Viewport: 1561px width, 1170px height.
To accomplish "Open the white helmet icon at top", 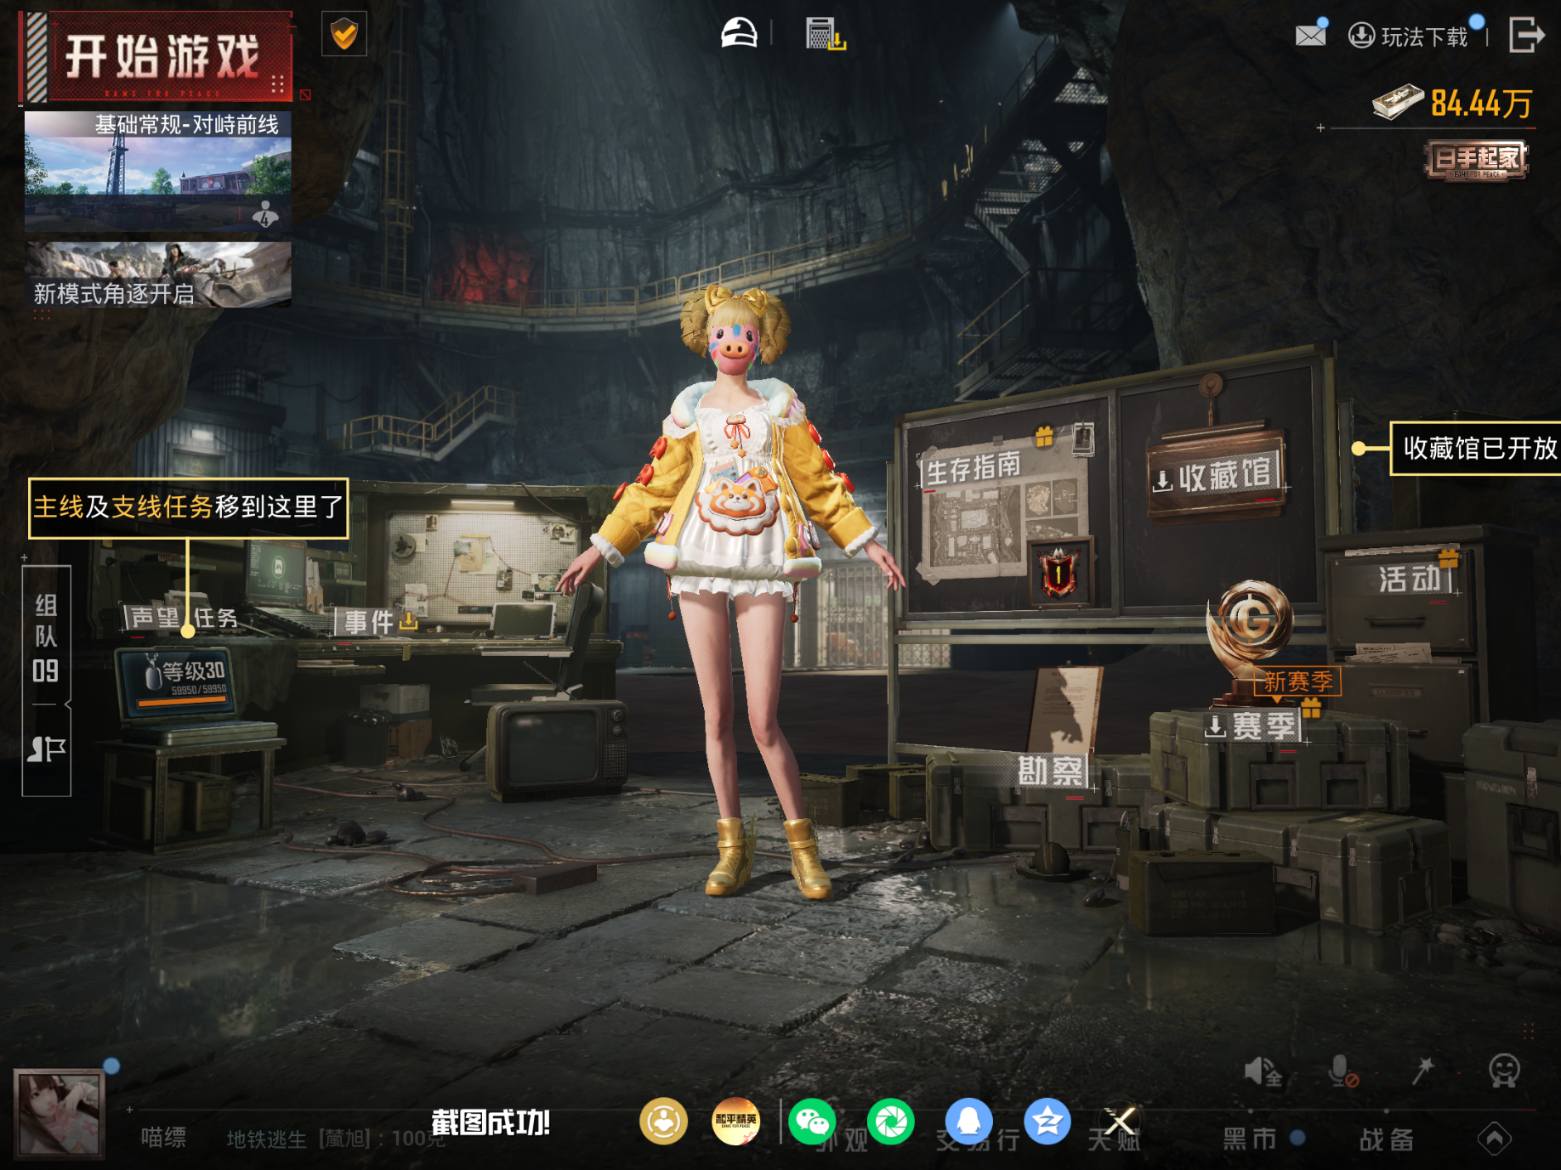I will (740, 33).
